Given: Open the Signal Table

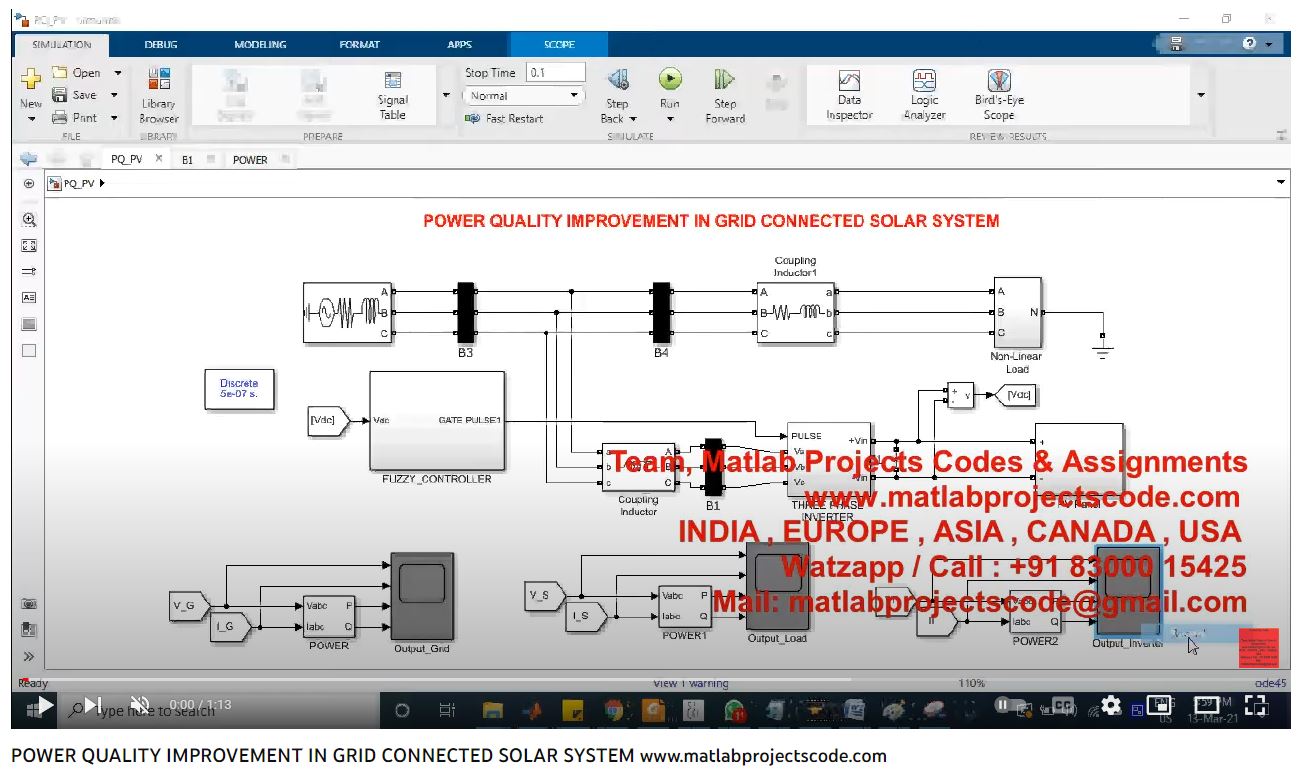Looking at the screenshot, I should click(x=393, y=95).
